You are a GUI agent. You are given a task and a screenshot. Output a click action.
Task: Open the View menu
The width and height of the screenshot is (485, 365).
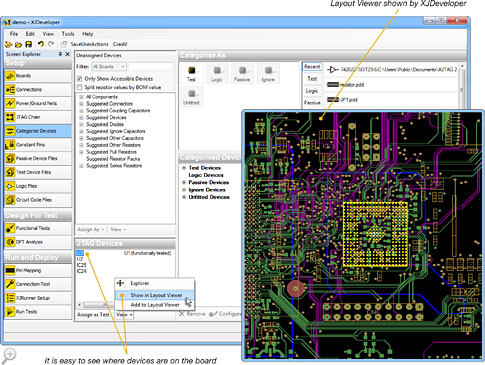click(48, 34)
